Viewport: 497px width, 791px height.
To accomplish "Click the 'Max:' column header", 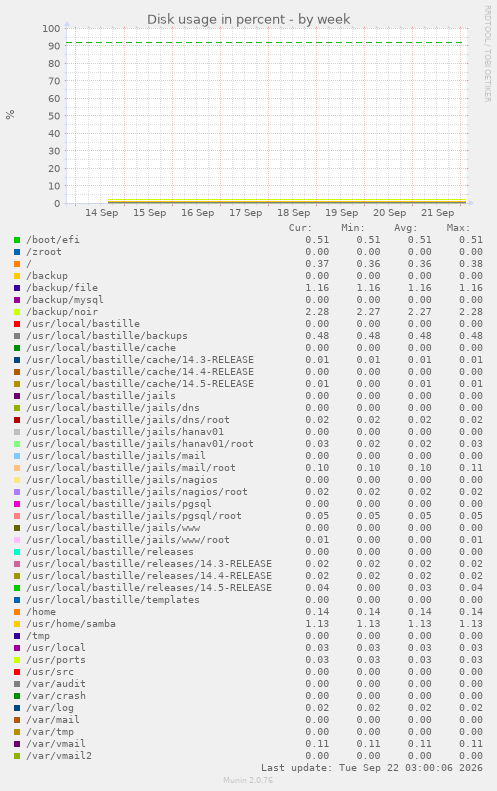I will pos(458,228).
